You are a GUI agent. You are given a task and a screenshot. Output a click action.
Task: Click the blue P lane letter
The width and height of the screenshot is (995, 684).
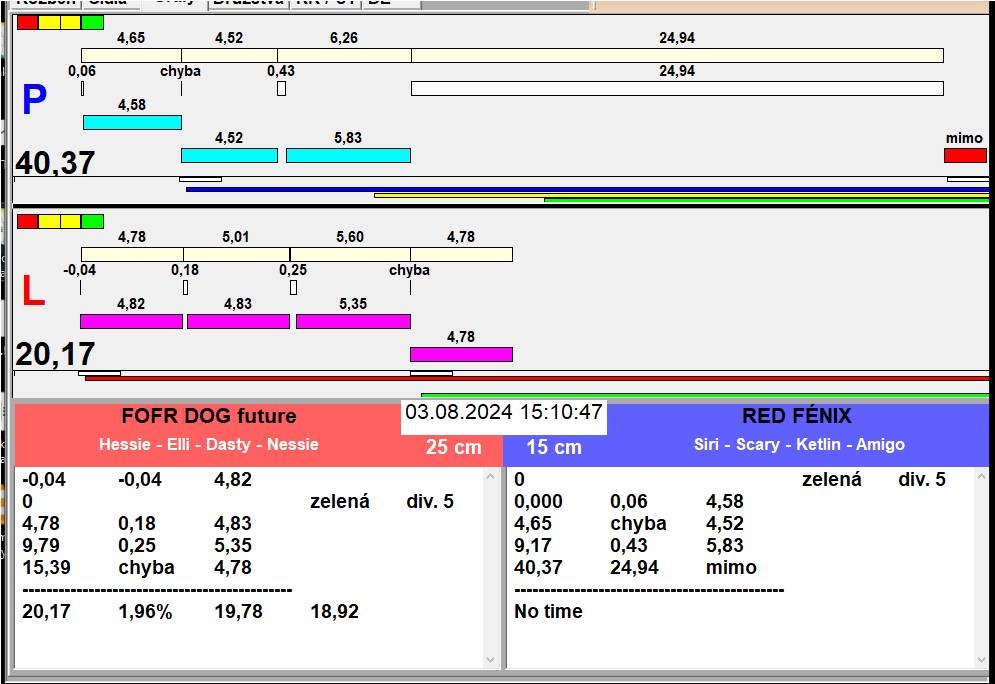pyautogui.click(x=34, y=100)
